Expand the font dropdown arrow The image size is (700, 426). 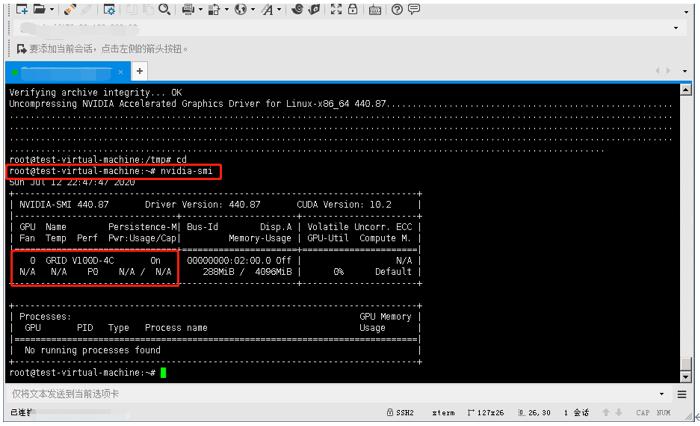(279, 9)
